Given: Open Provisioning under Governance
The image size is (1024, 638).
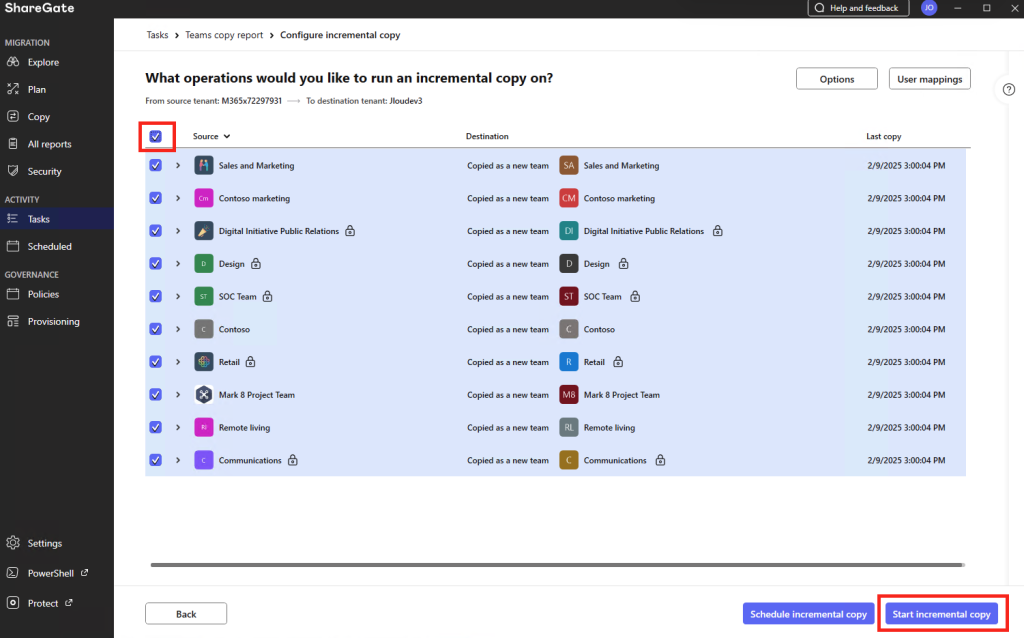Looking at the screenshot, I should click(x=57, y=322).
